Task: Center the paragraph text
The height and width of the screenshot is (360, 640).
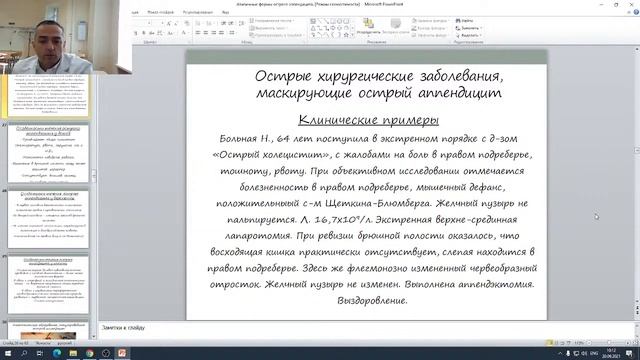Action: point(206,33)
